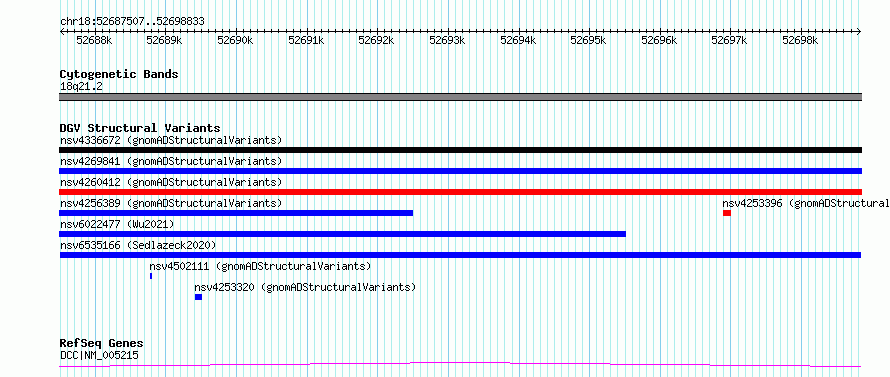890x377 pixels.
Task: Click the DGV Structural Variants track title
Action: click(140, 128)
